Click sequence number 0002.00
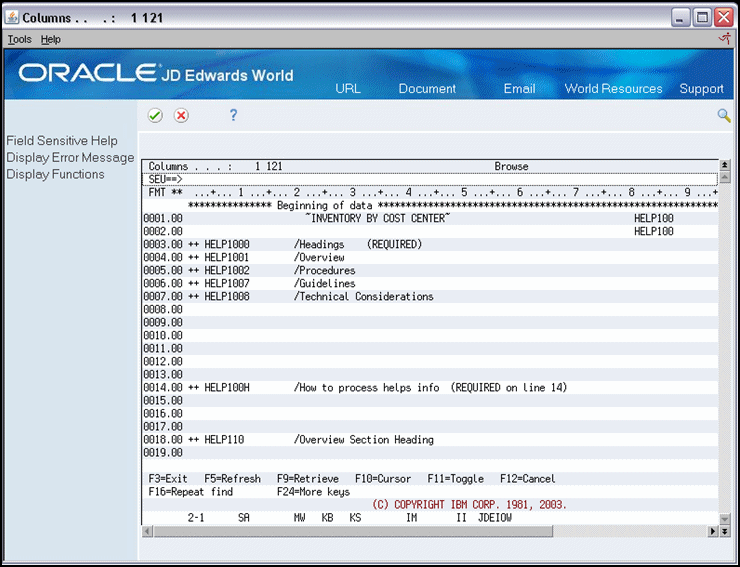The image size is (740, 567). pos(163,231)
